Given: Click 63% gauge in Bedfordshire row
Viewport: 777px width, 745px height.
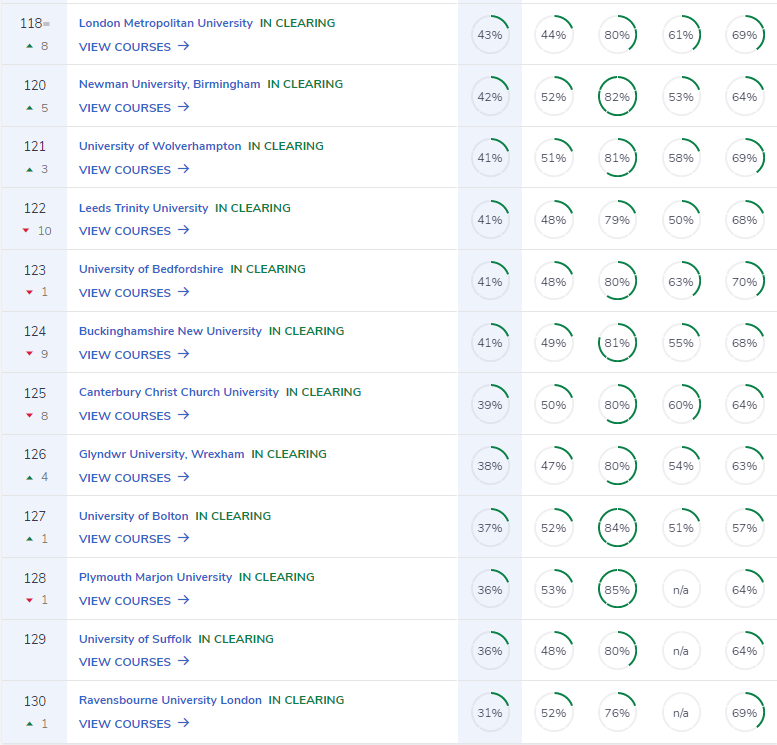Looking at the screenshot, I should pyautogui.click(x=681, y=281).
